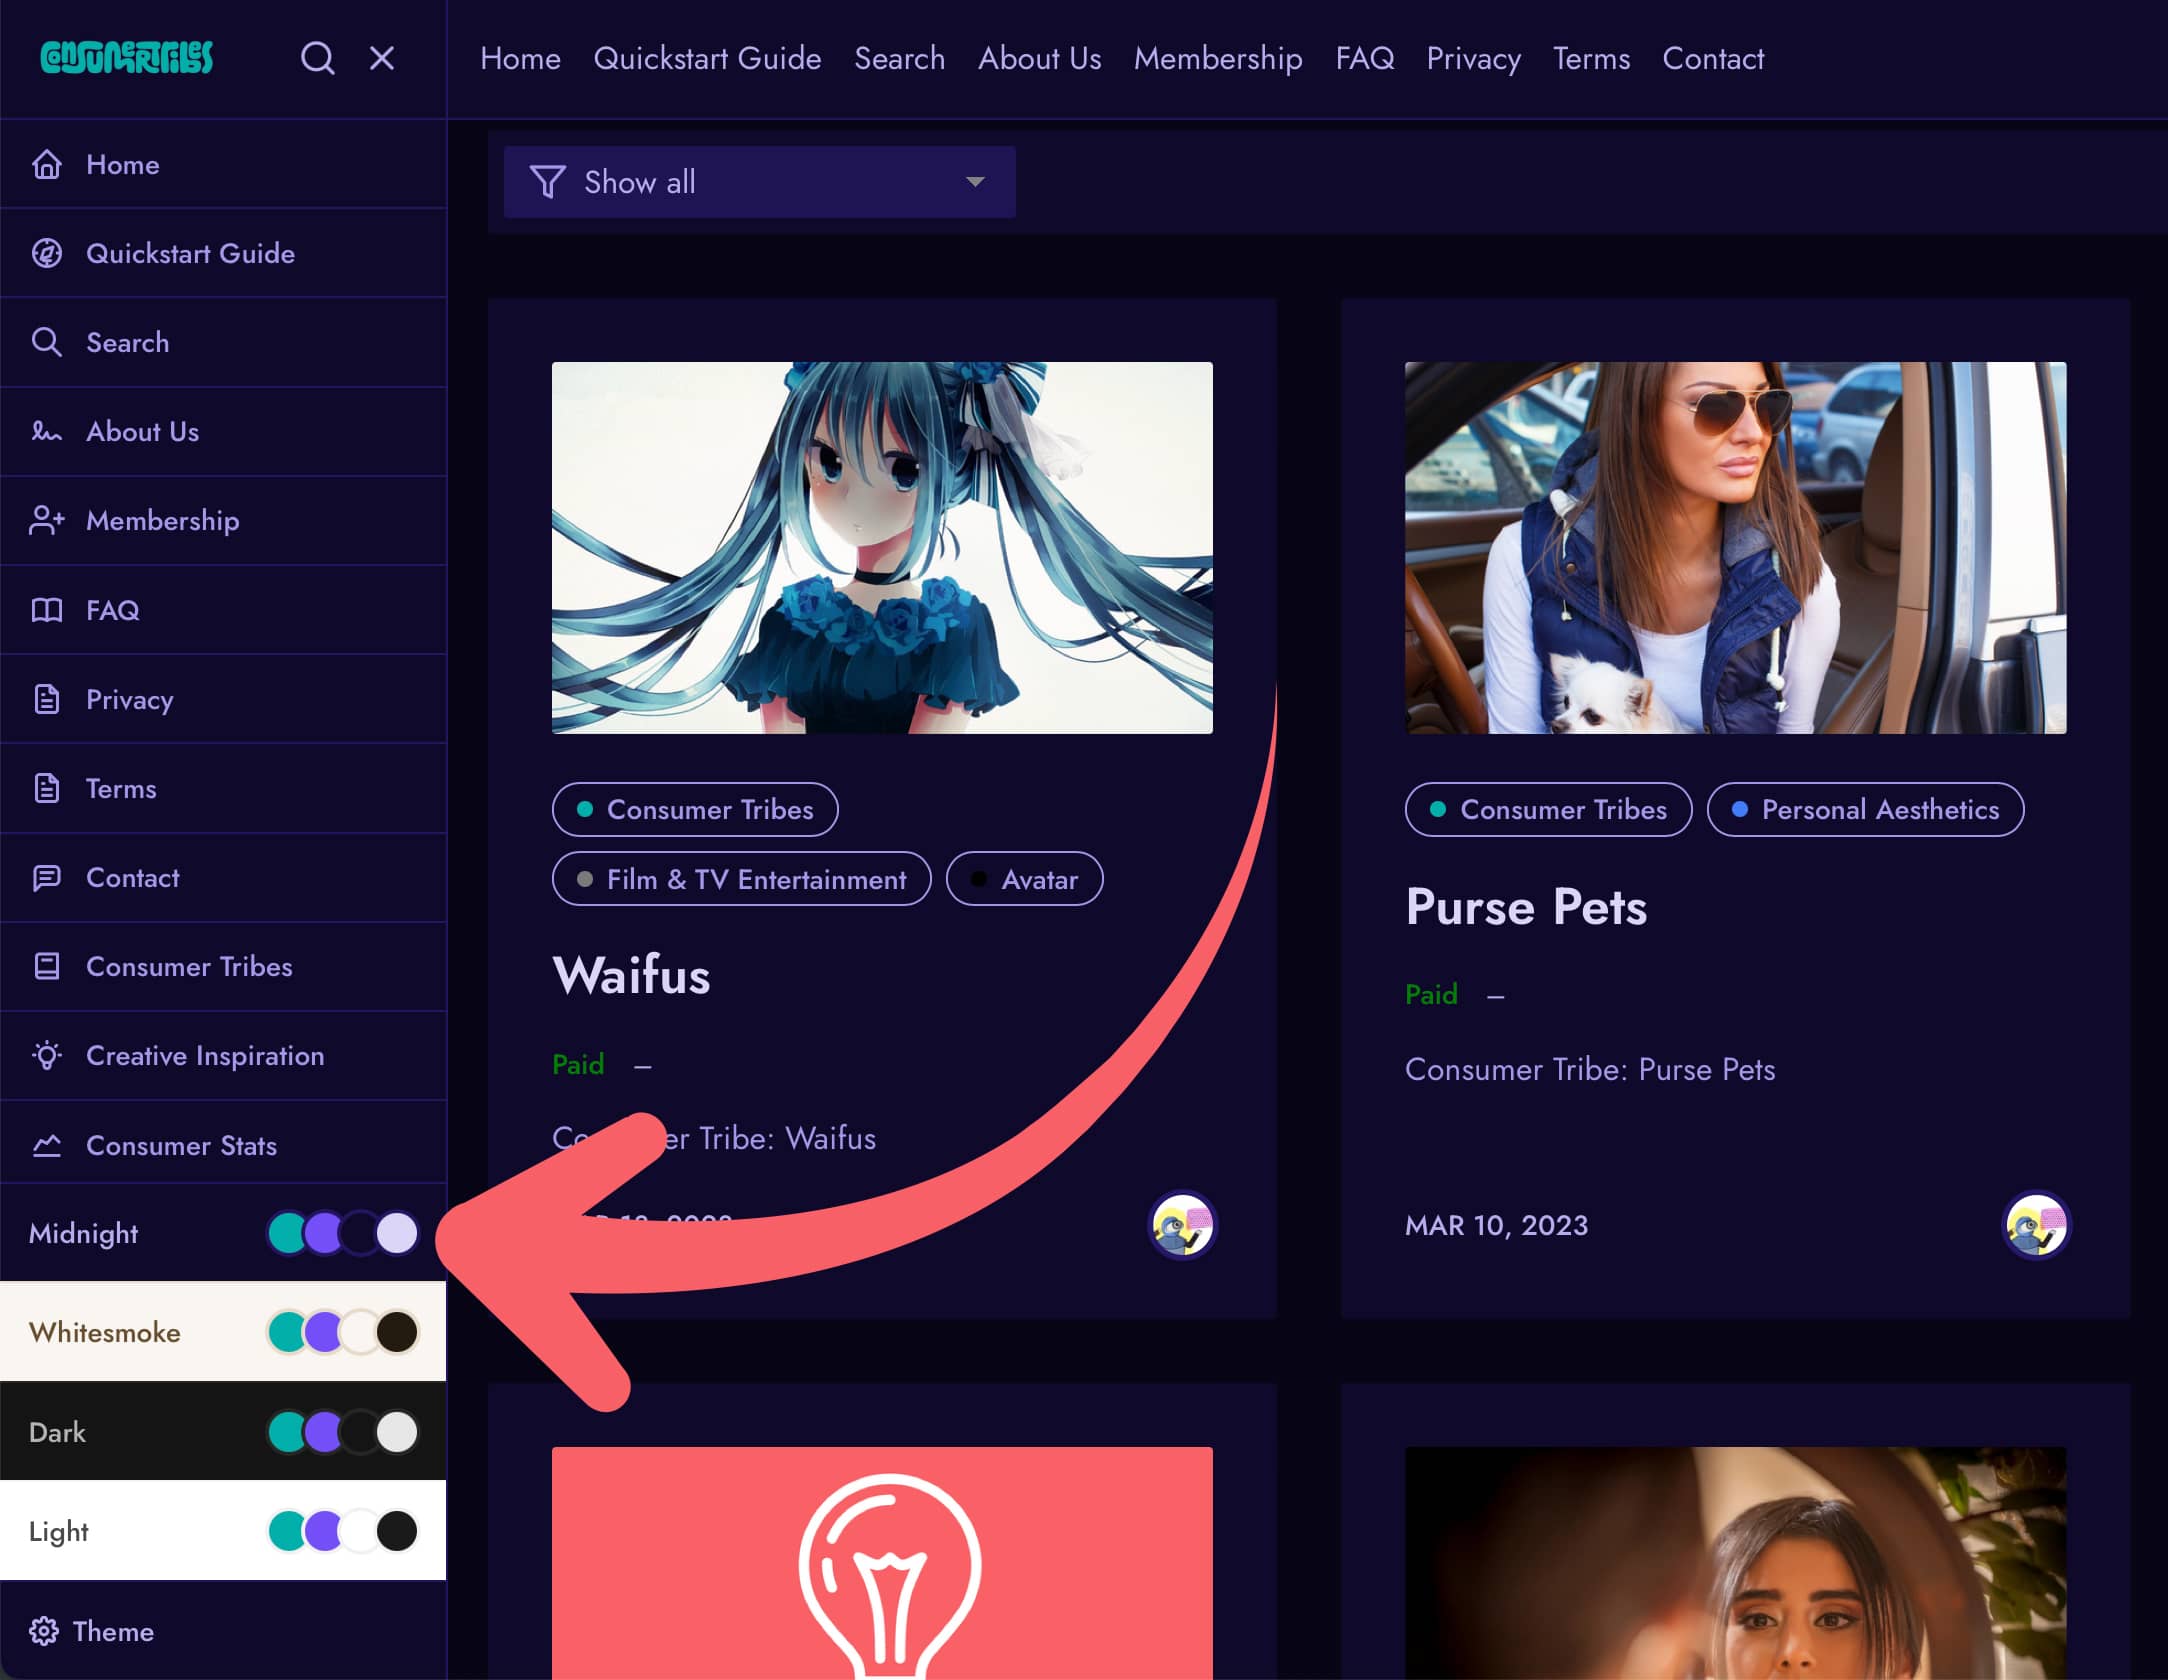This screenshot has height=1680, width=2168.
Task: Click the About Us signature icon
Action: 47,431
